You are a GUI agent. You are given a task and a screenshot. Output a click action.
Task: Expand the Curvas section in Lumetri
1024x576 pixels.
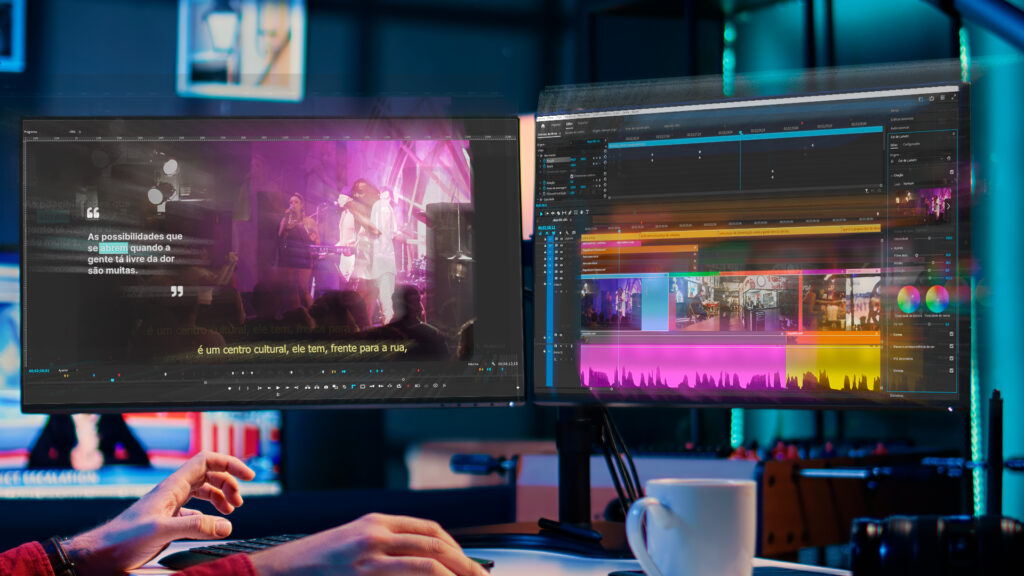point(891,334)
